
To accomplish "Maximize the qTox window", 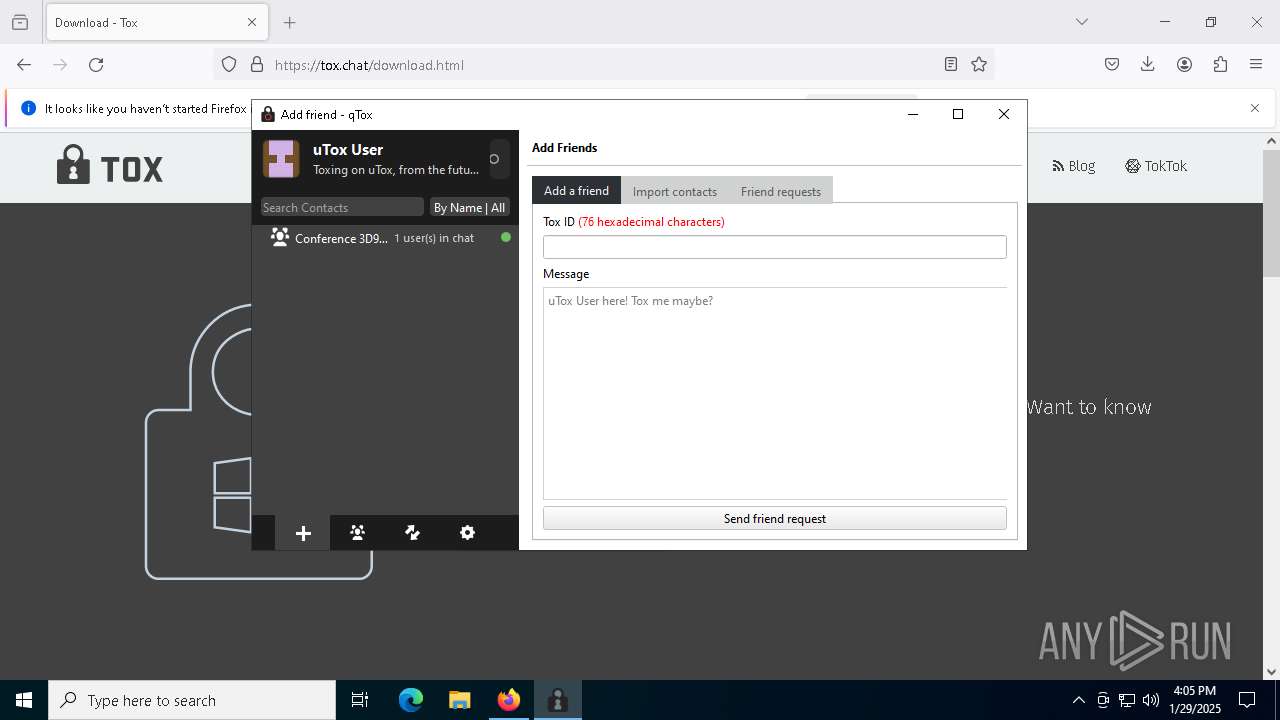I will click(x=958, y=114).
